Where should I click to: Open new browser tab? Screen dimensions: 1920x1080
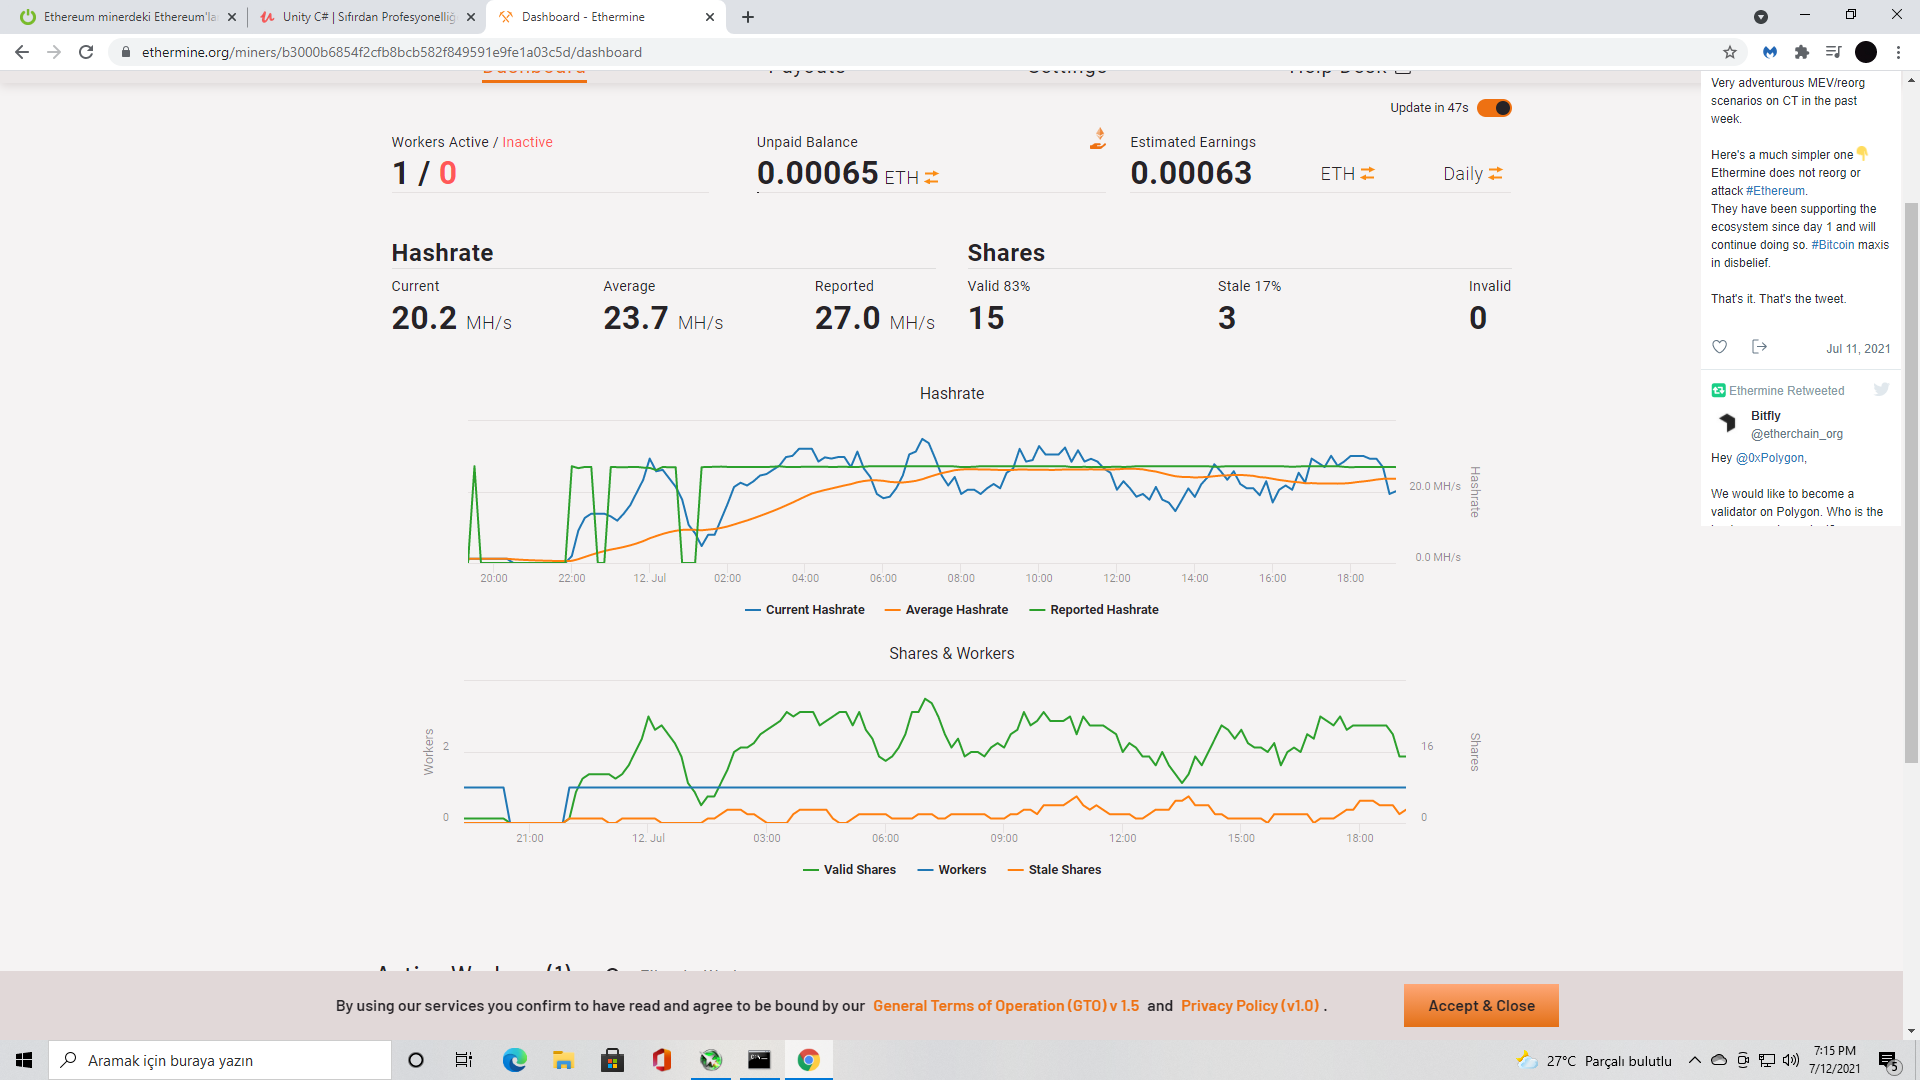click(x=748, y=17)
